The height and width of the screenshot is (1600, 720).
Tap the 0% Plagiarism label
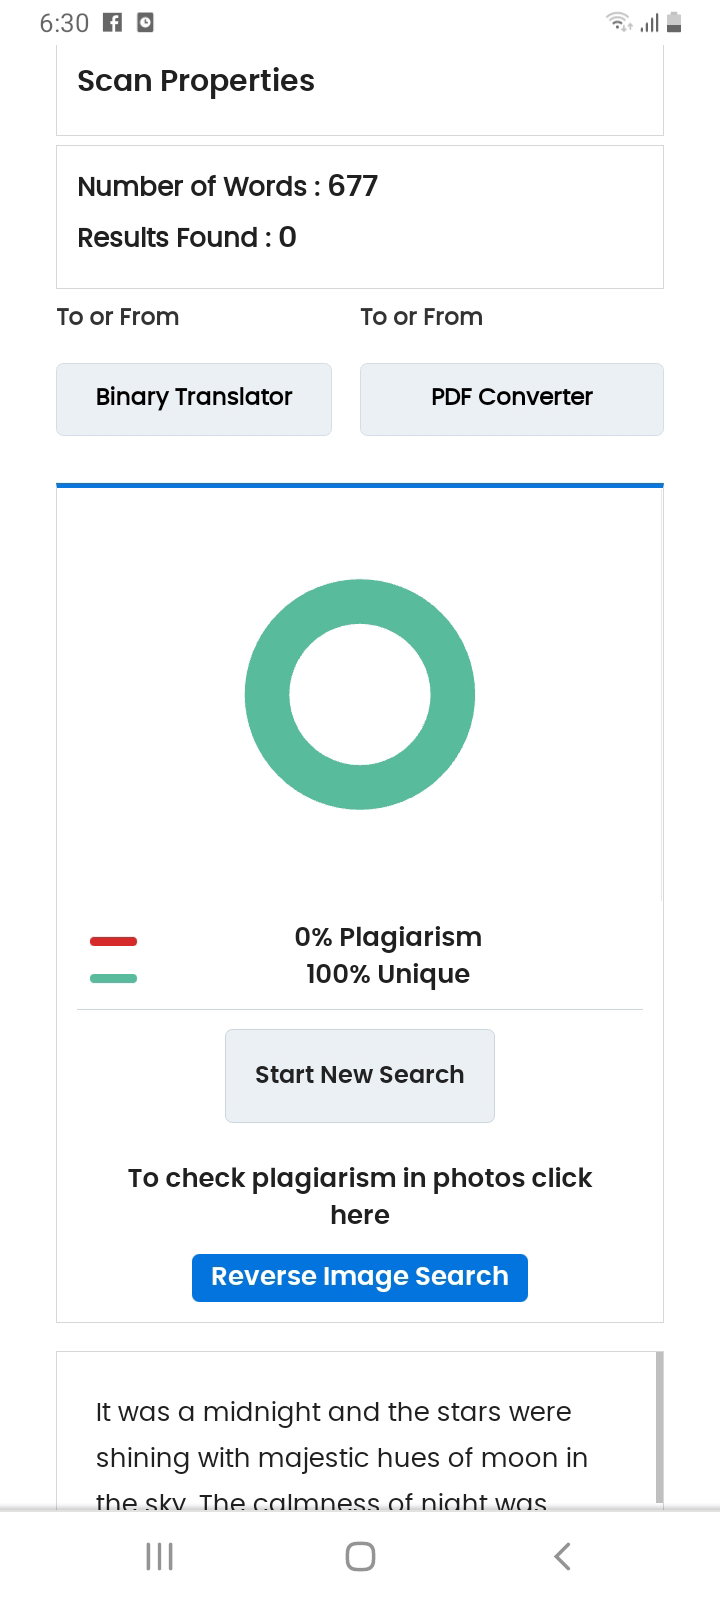click(x=388, y=937)
